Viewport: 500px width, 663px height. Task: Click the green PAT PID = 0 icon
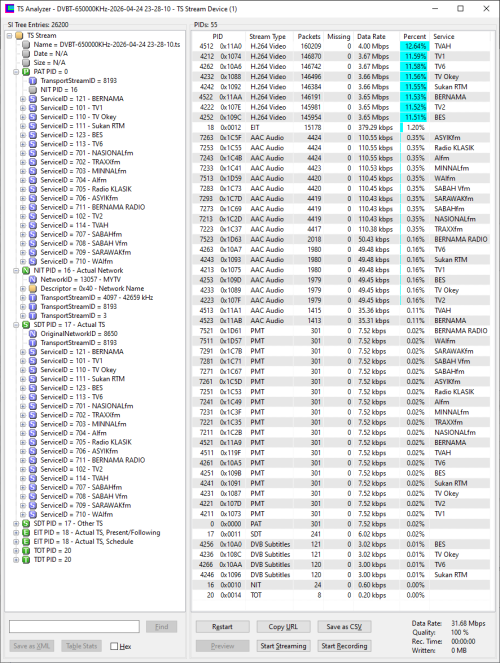tap(26, 71)
